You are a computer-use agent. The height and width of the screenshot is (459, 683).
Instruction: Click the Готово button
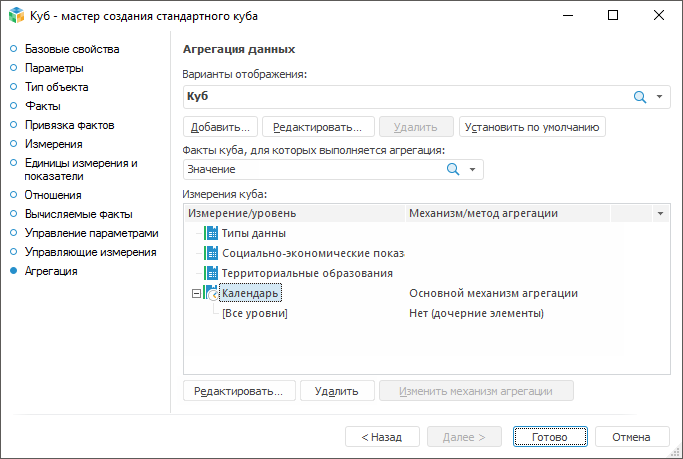click(x=549, y=437)
